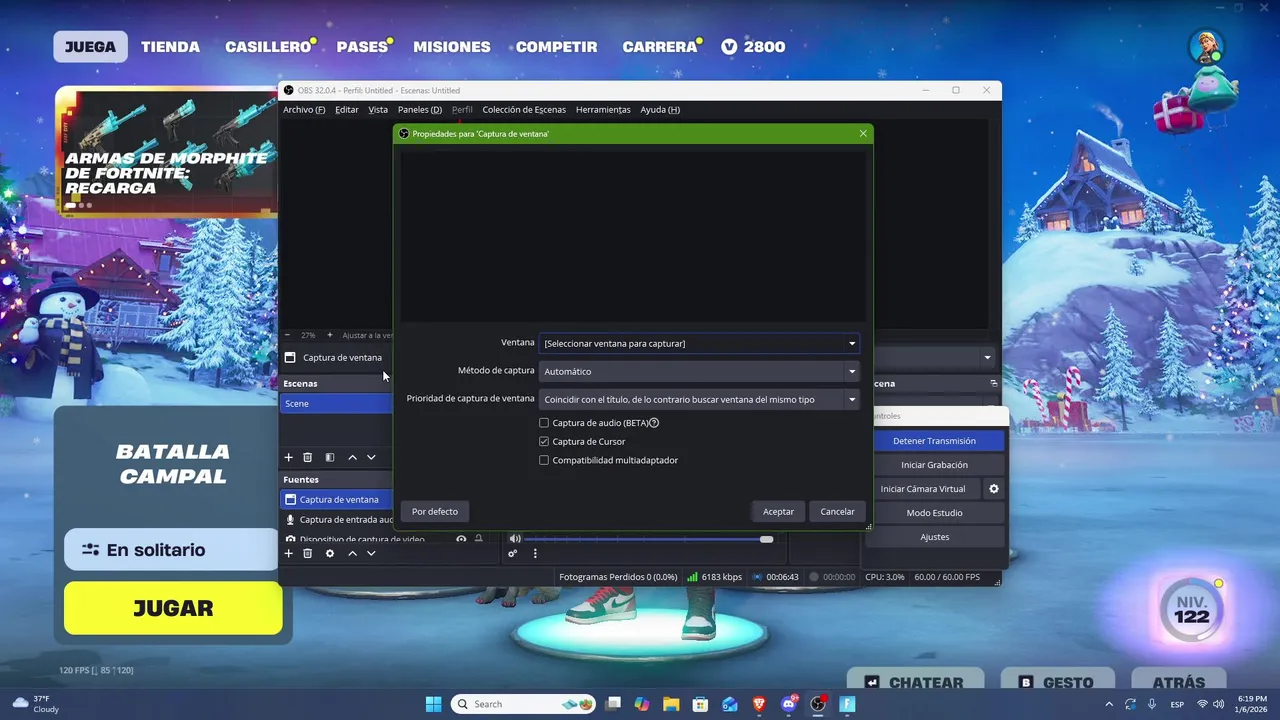Open advanced audio properties gears icon
Image resolution: width=1280 pixels, height=720 pixels.
[x=513, y=554]
